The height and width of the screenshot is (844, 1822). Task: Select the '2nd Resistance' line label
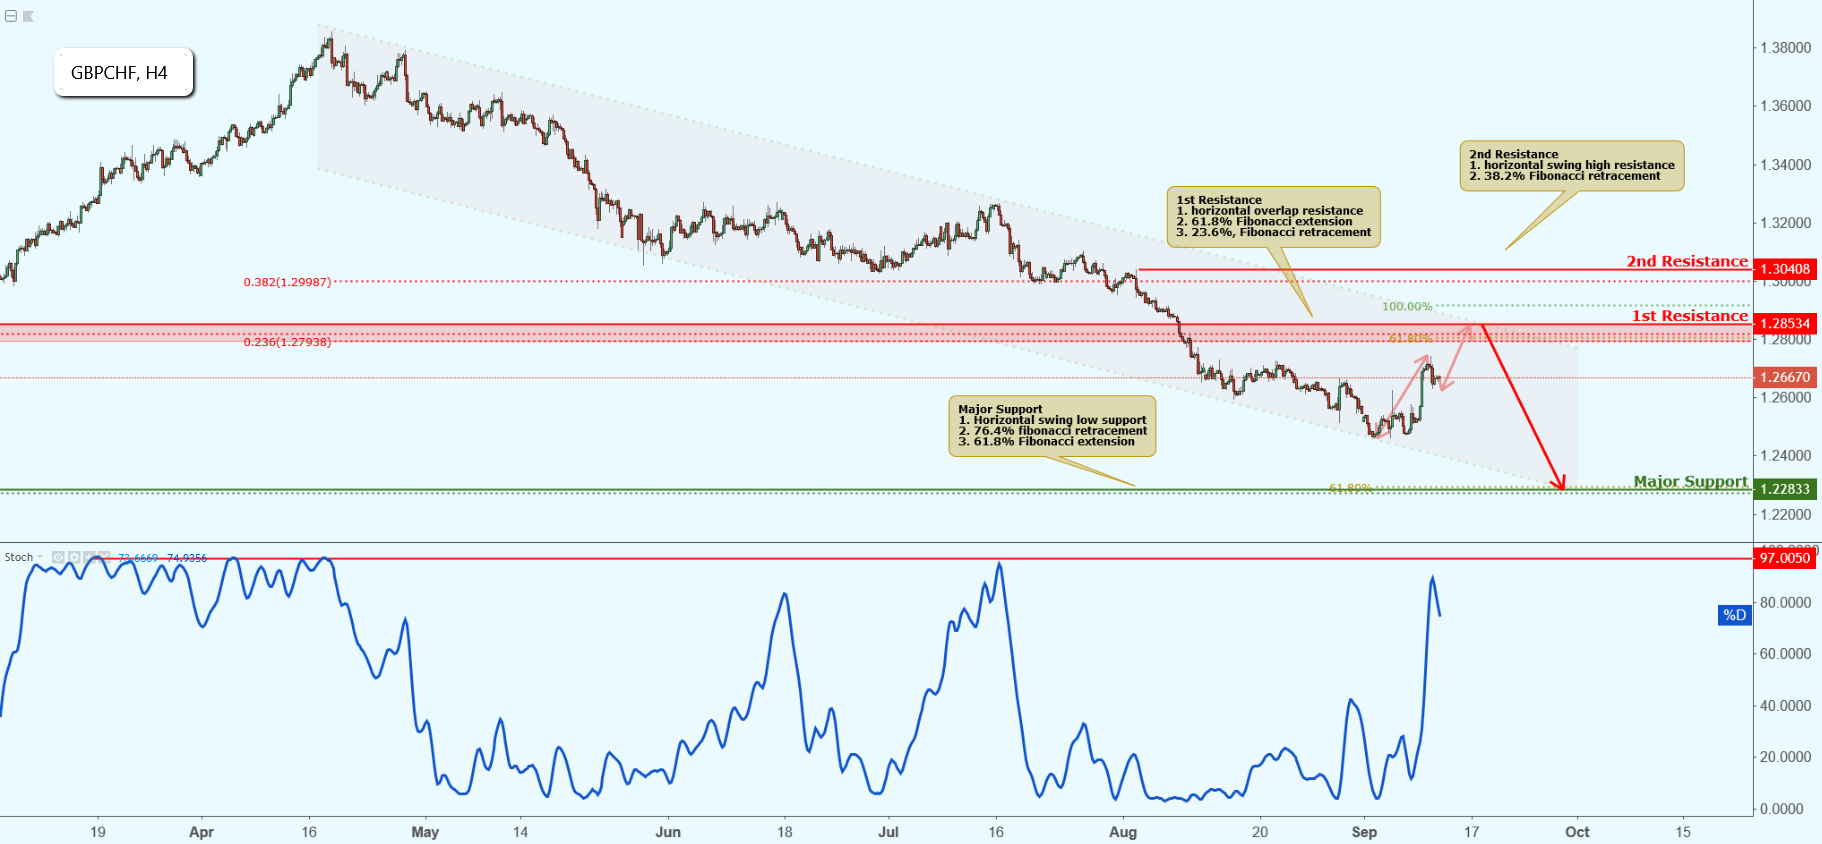[x=1687, y=261]
